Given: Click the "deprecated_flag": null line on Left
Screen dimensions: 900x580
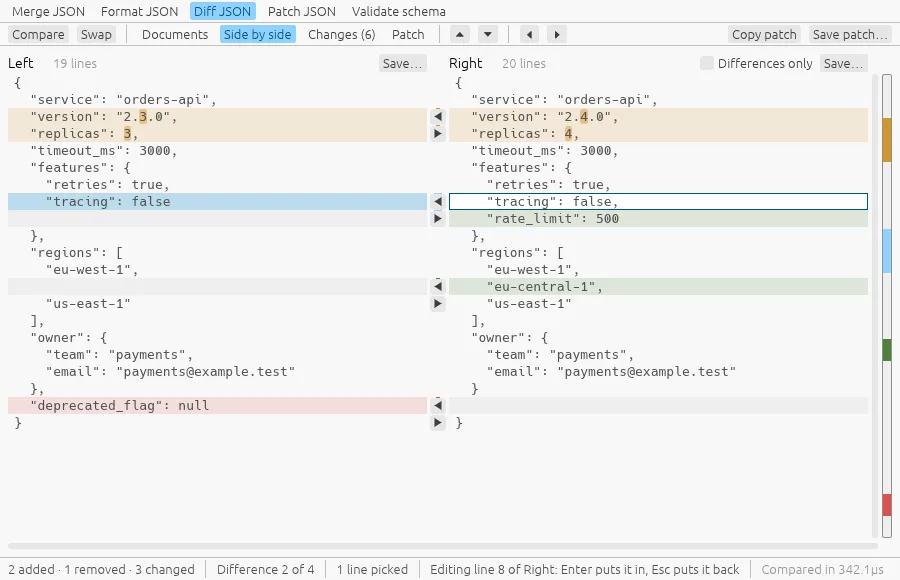Looking at the screenshot, I should (218, 405).
